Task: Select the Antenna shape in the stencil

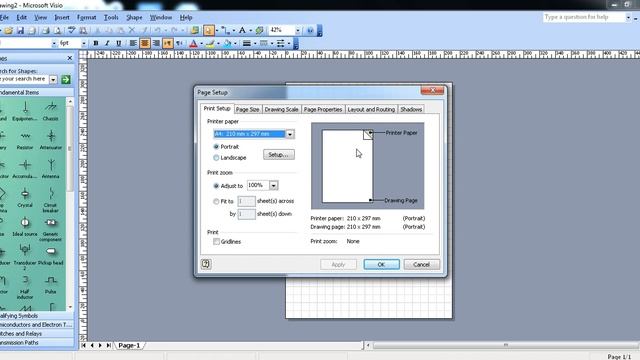Action: tap(51, 169)
